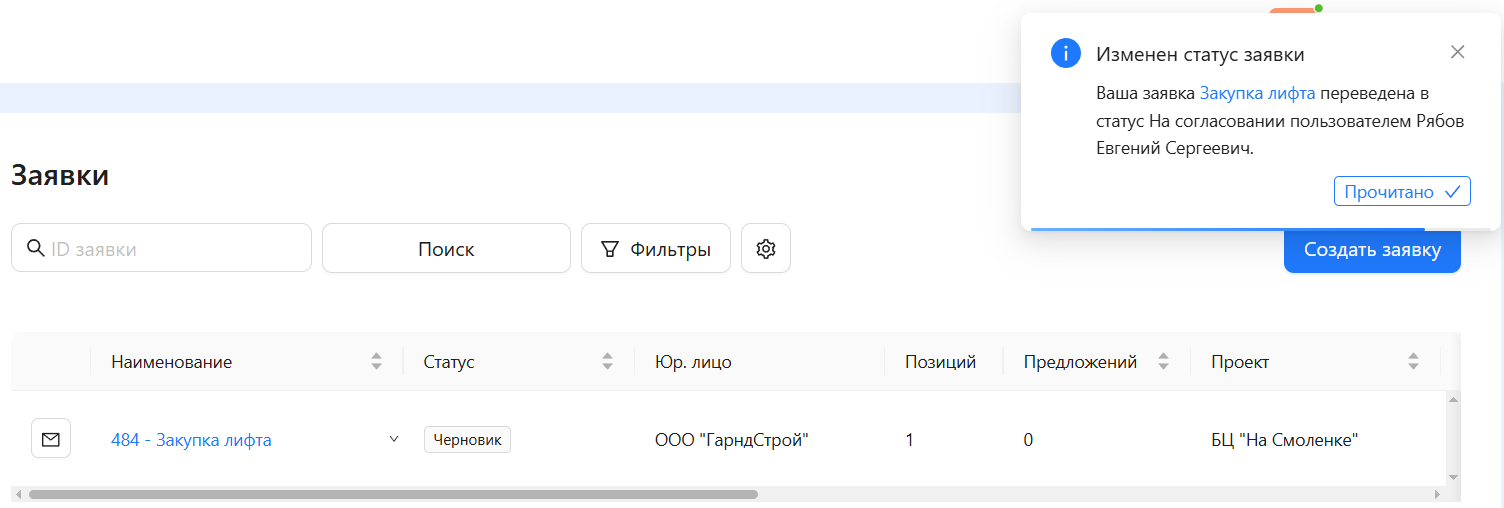Open the table settings gear icon

pos(766,249)
